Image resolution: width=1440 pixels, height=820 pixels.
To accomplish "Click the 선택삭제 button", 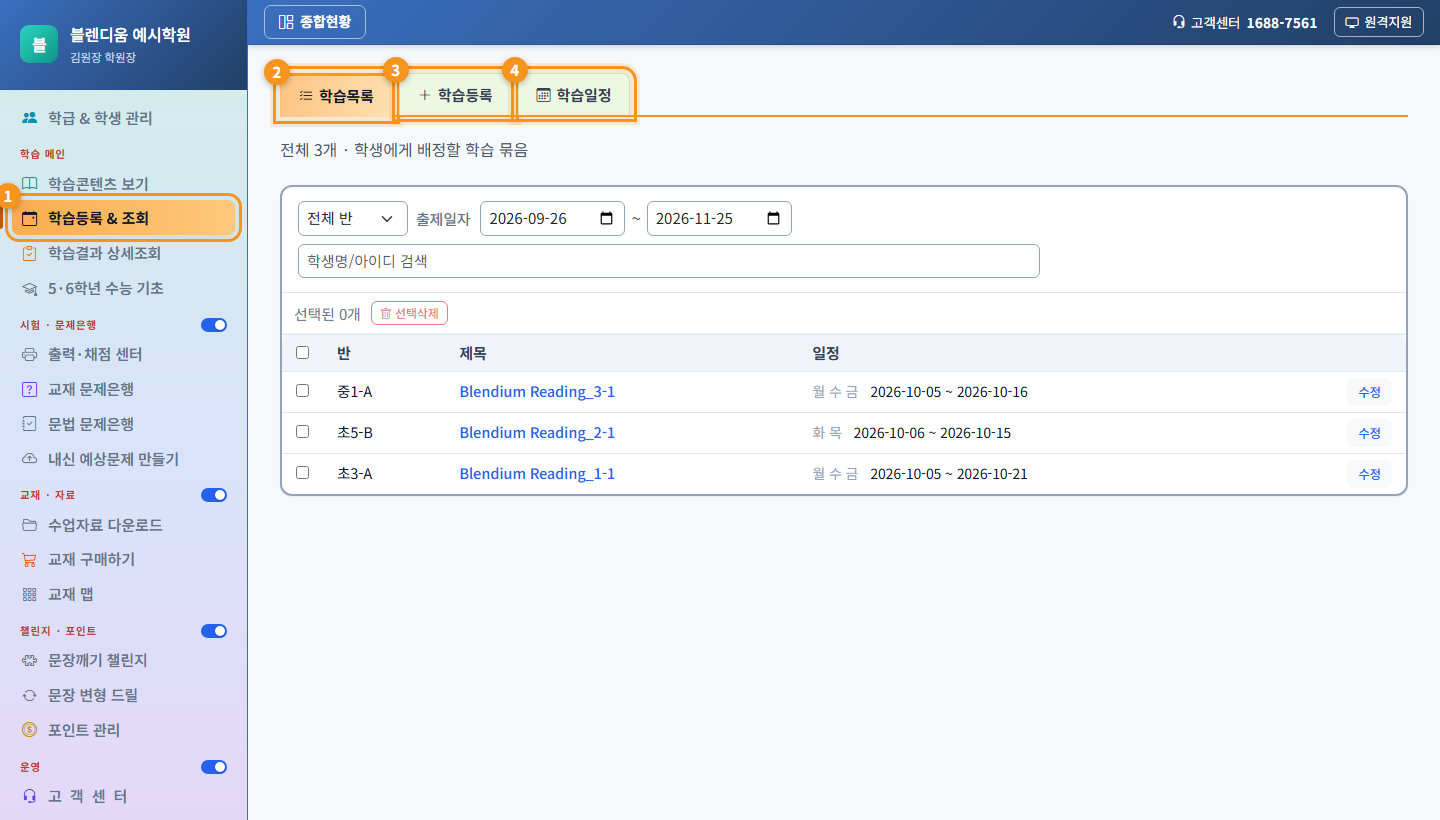I will pos(409,313).
